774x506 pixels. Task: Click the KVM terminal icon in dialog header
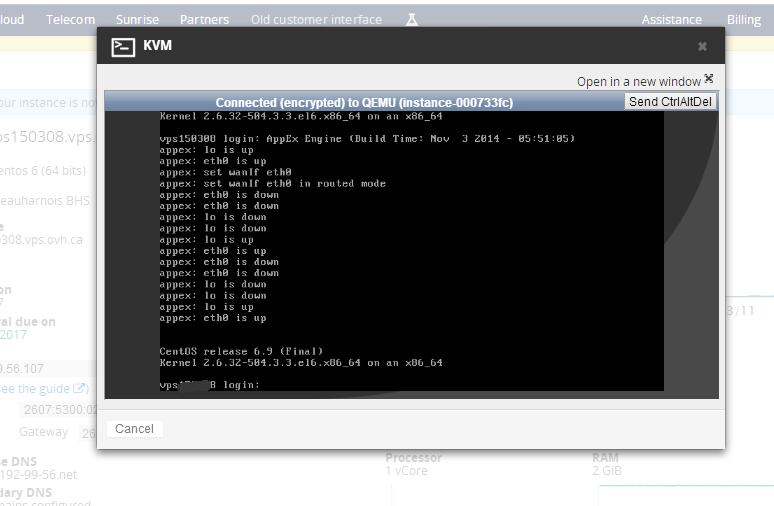click(x=123, y=47)
